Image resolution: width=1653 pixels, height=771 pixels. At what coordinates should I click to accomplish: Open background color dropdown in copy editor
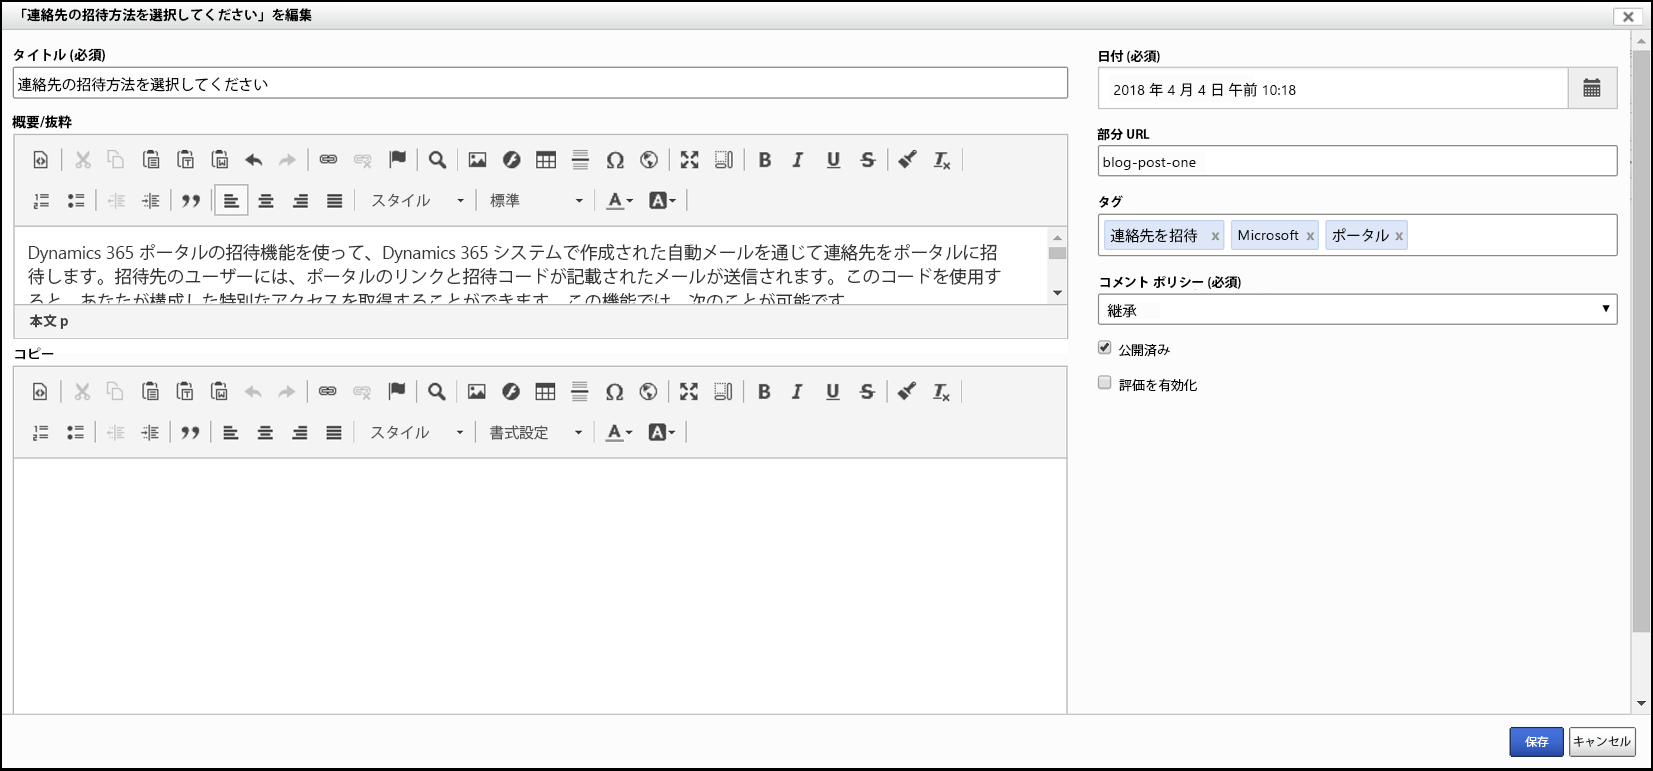[x=661, y=433]
